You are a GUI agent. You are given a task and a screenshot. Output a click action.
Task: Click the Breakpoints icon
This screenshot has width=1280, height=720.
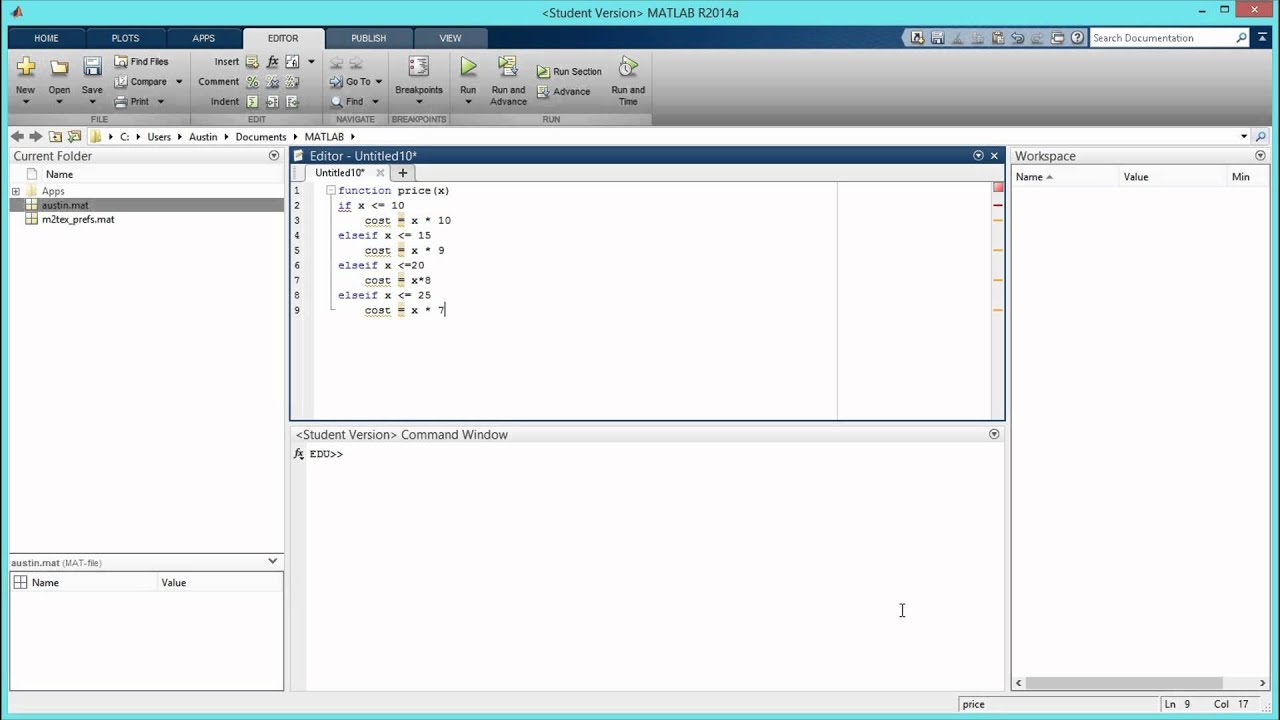pos(418,67)
